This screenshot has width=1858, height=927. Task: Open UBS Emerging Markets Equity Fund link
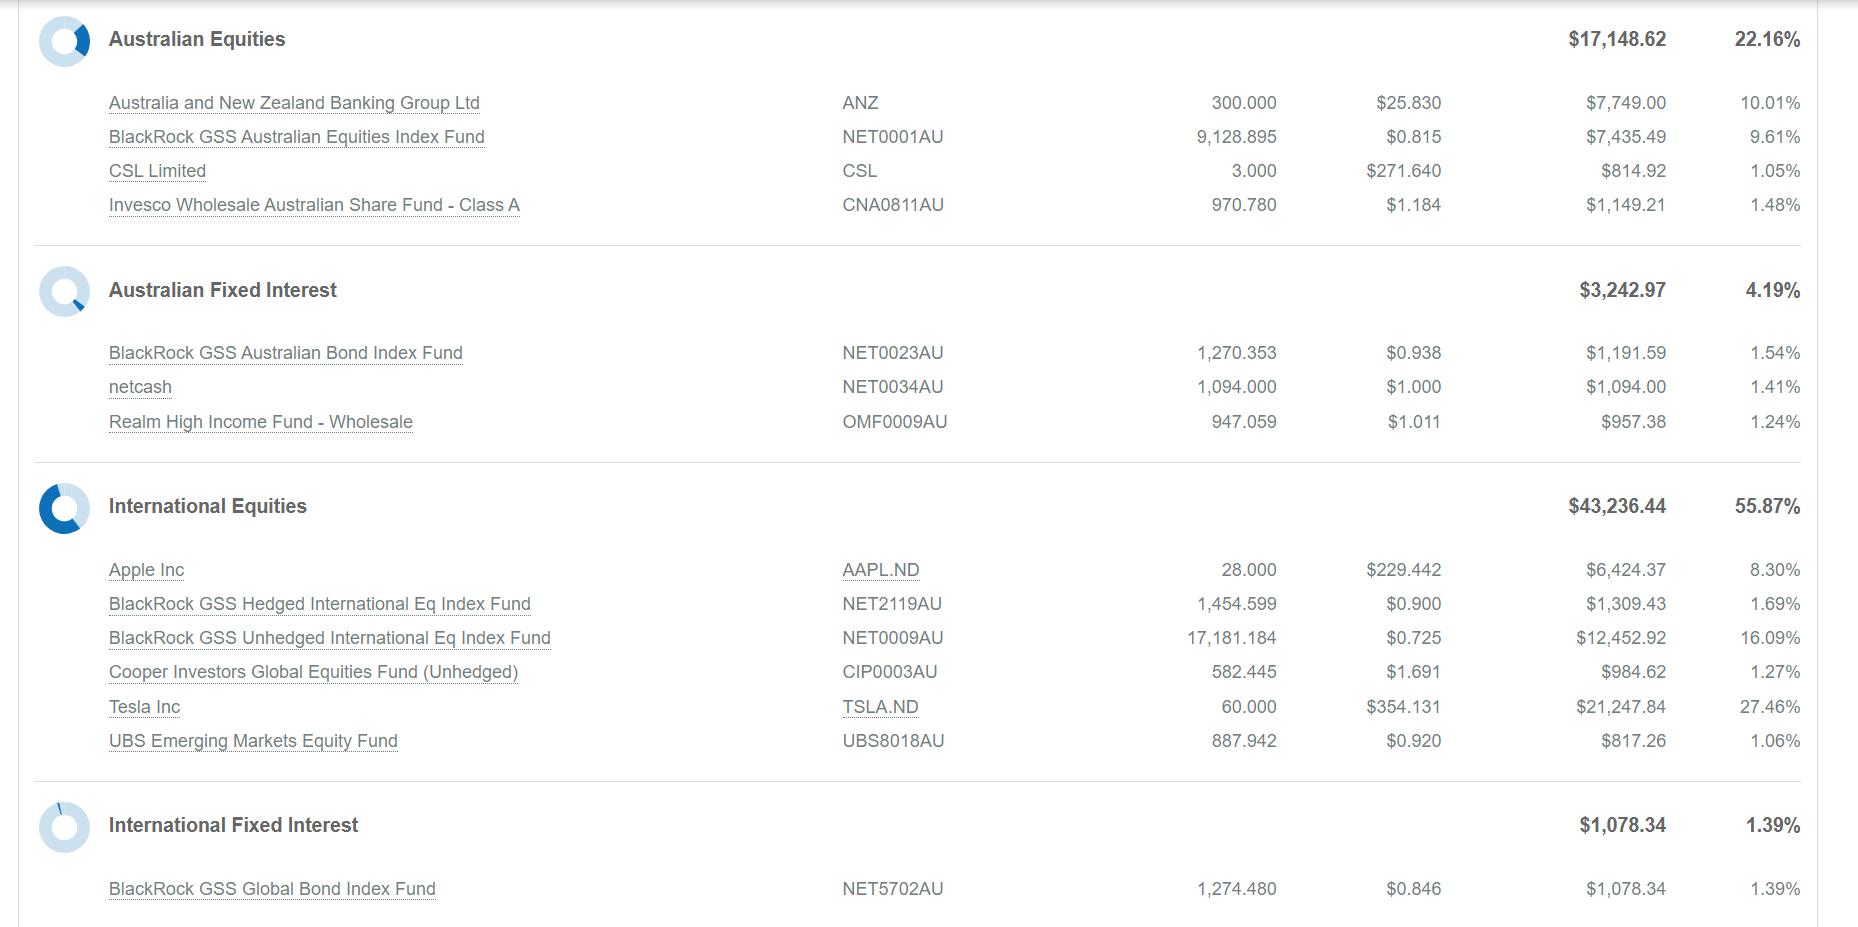pyautogui.click(x=253, y=741)
